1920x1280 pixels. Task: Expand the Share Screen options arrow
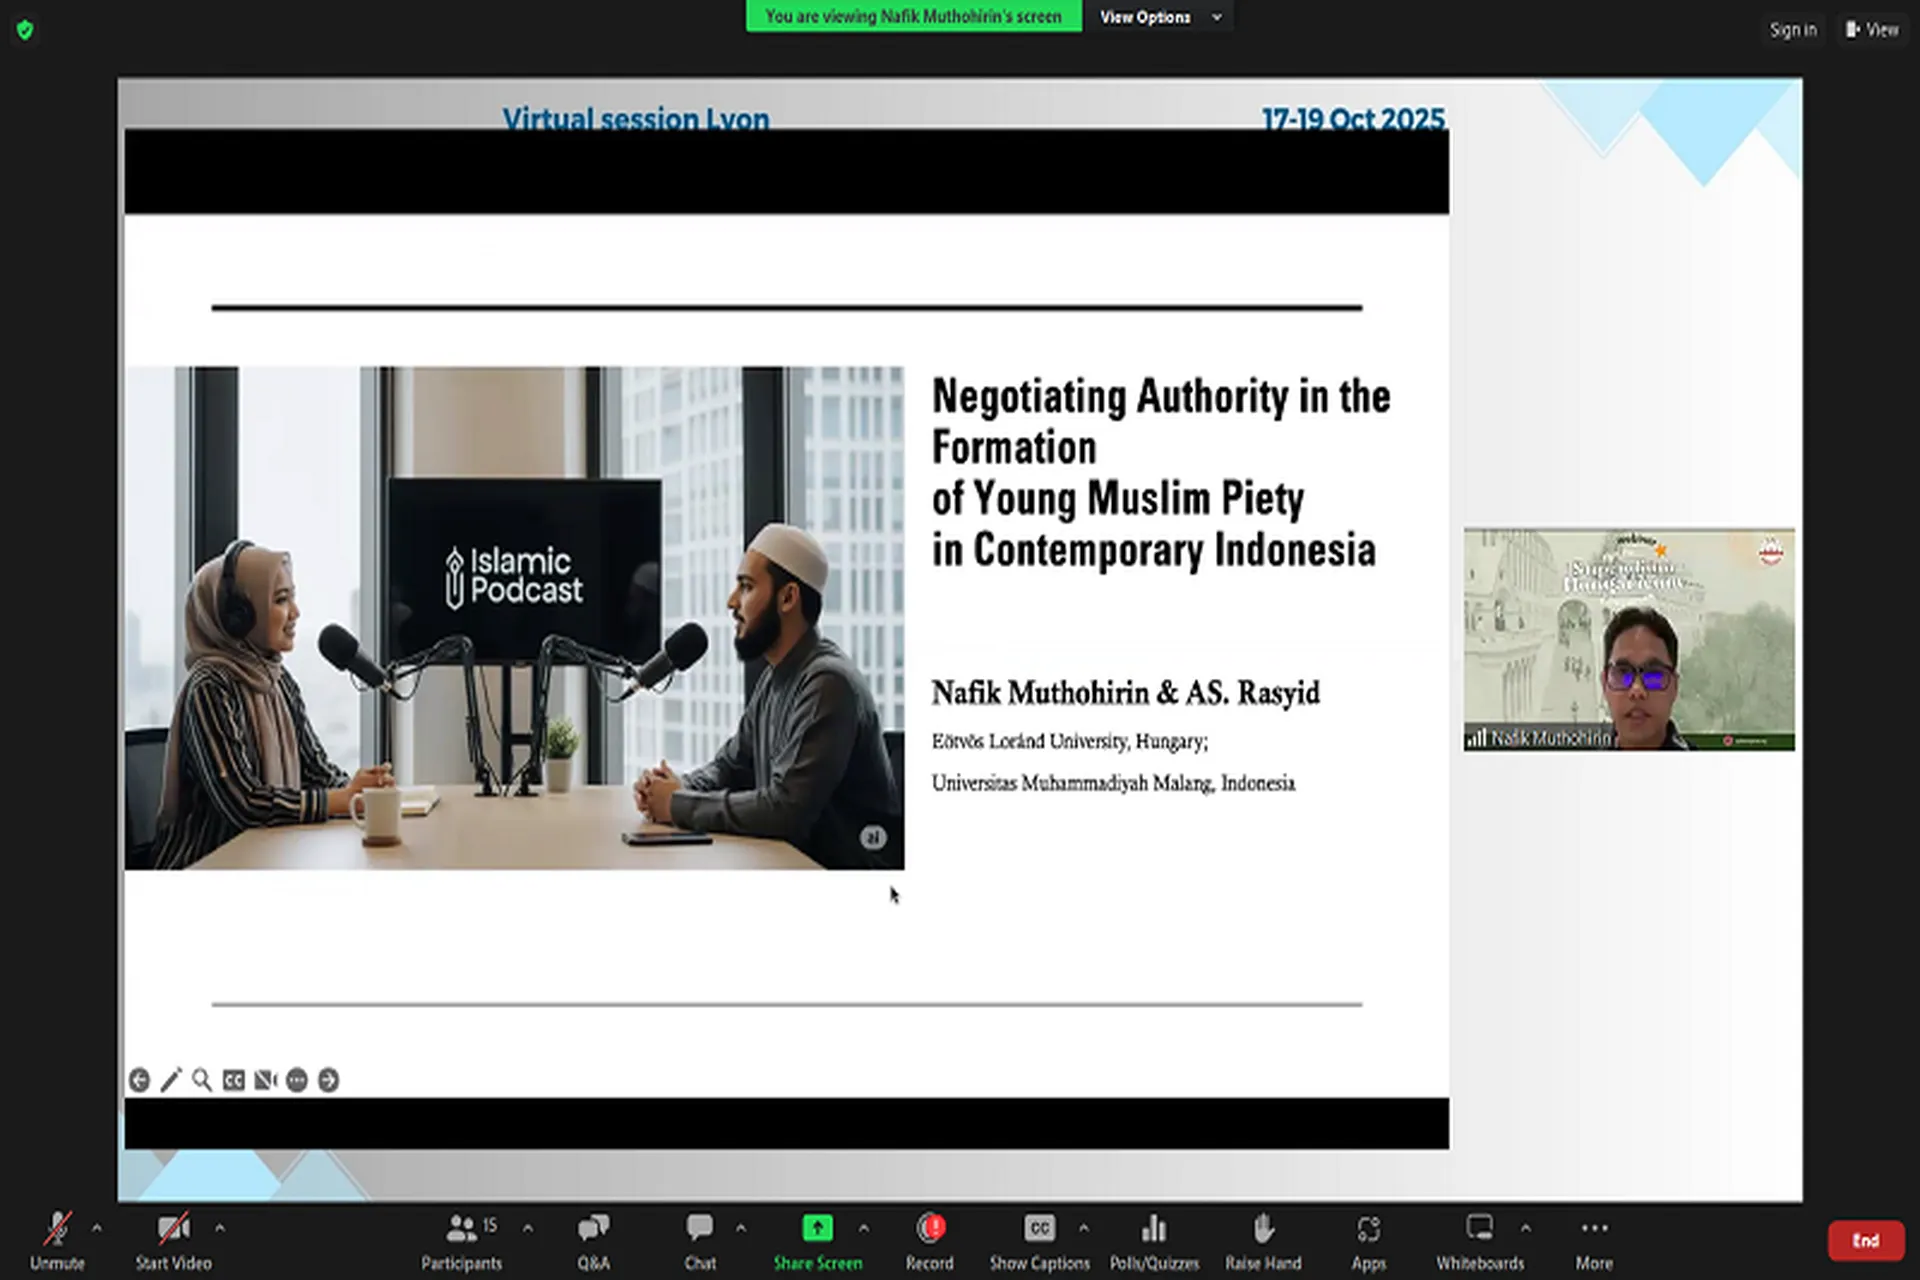tap(864, 1227)
